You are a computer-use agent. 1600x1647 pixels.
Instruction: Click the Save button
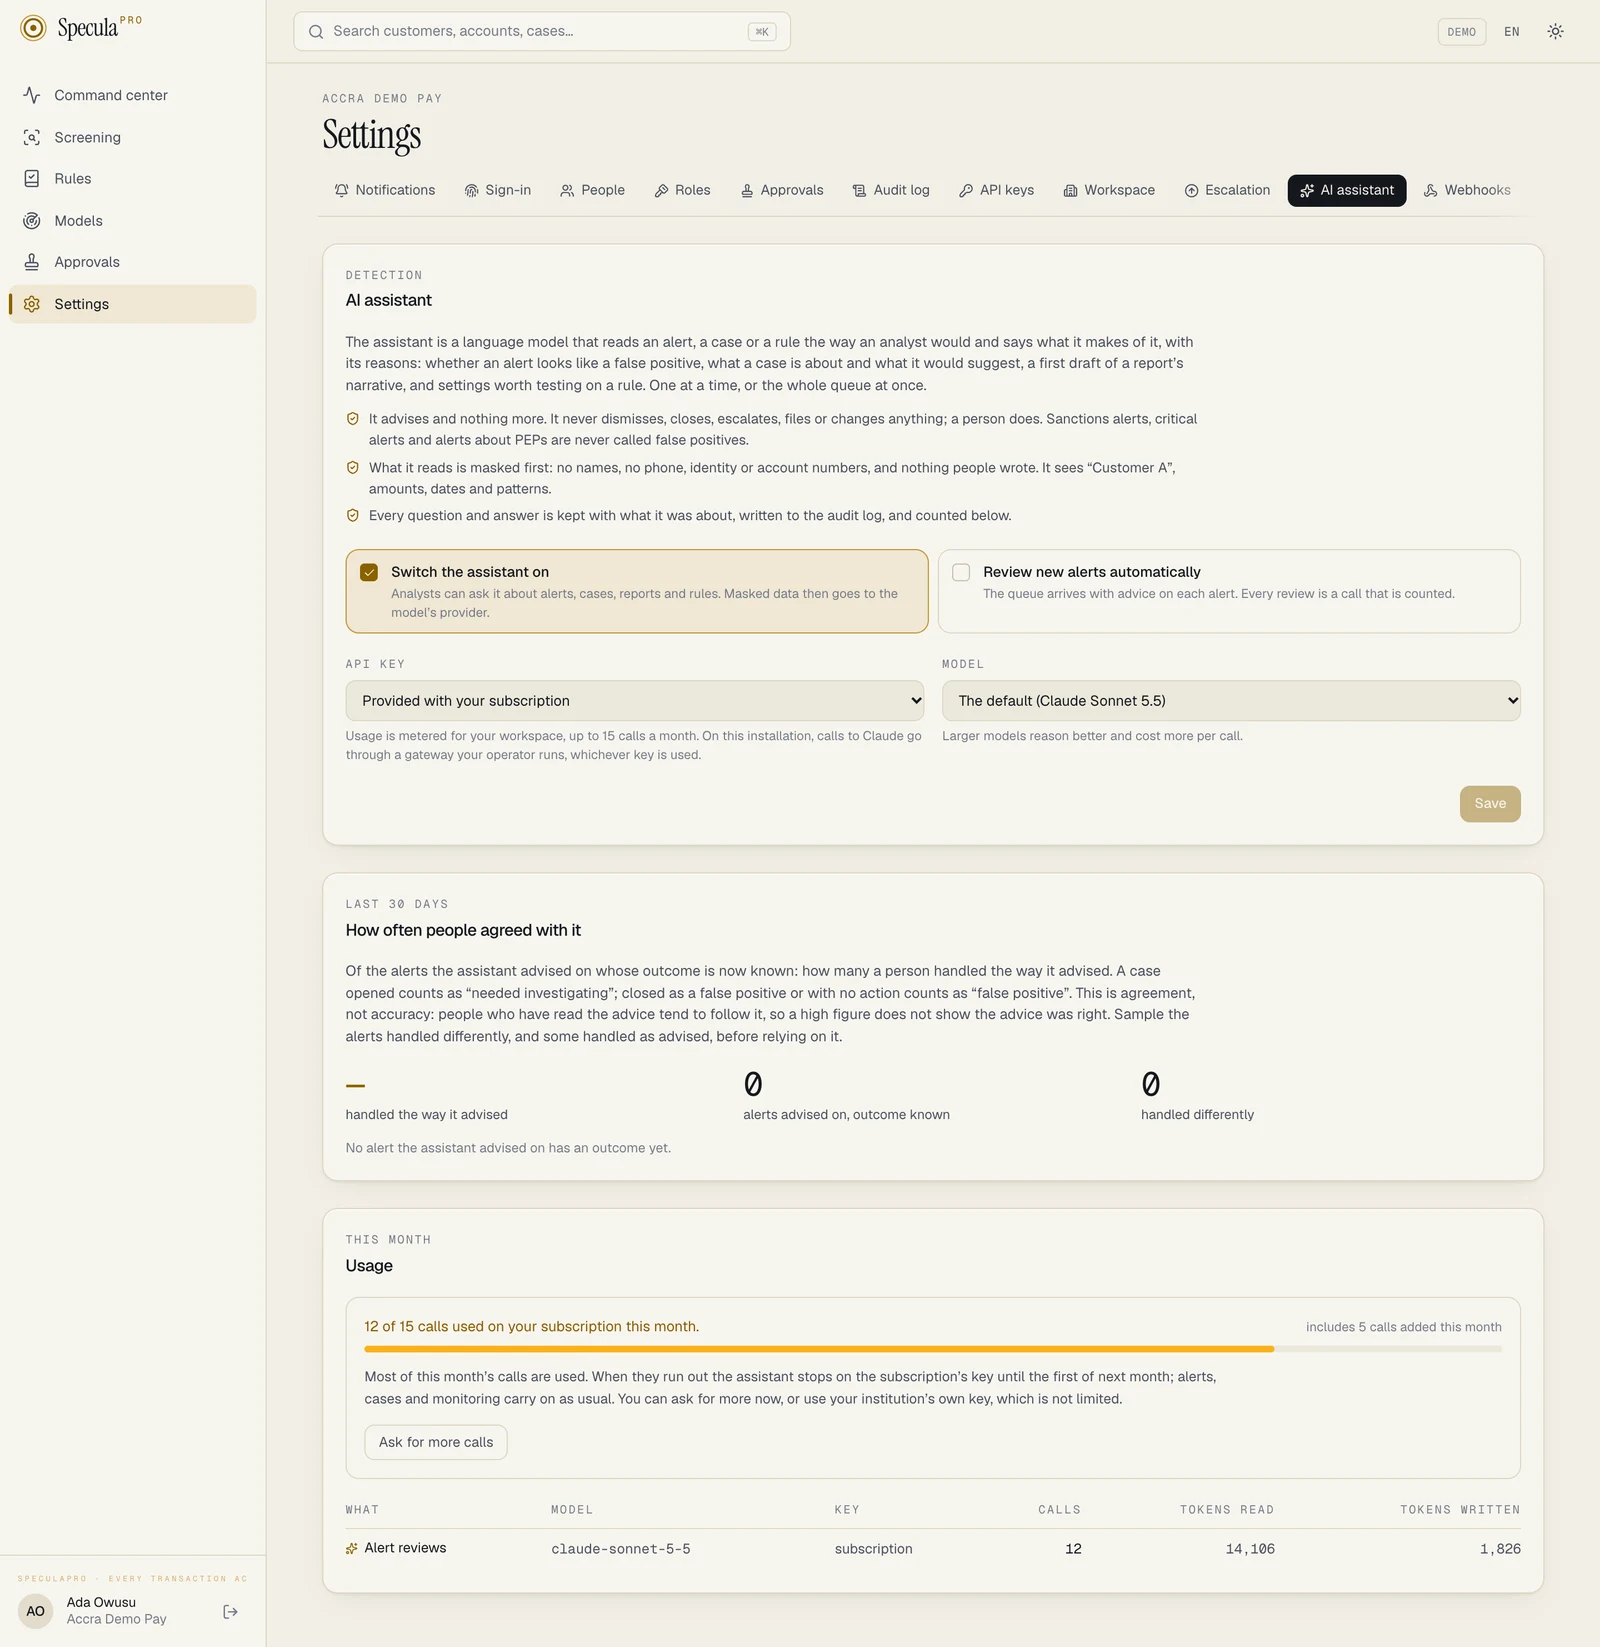click(1490, 804)
